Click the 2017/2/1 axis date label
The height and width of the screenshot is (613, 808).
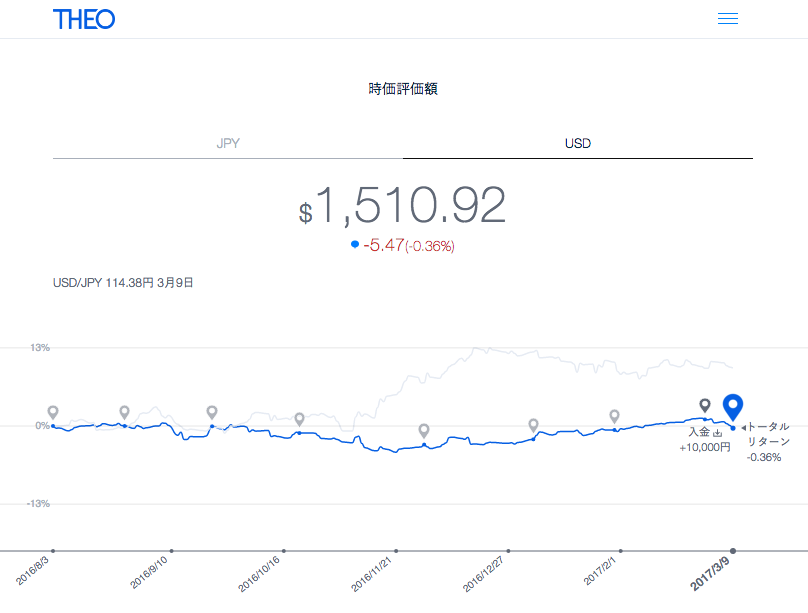(x=599, y=571)
